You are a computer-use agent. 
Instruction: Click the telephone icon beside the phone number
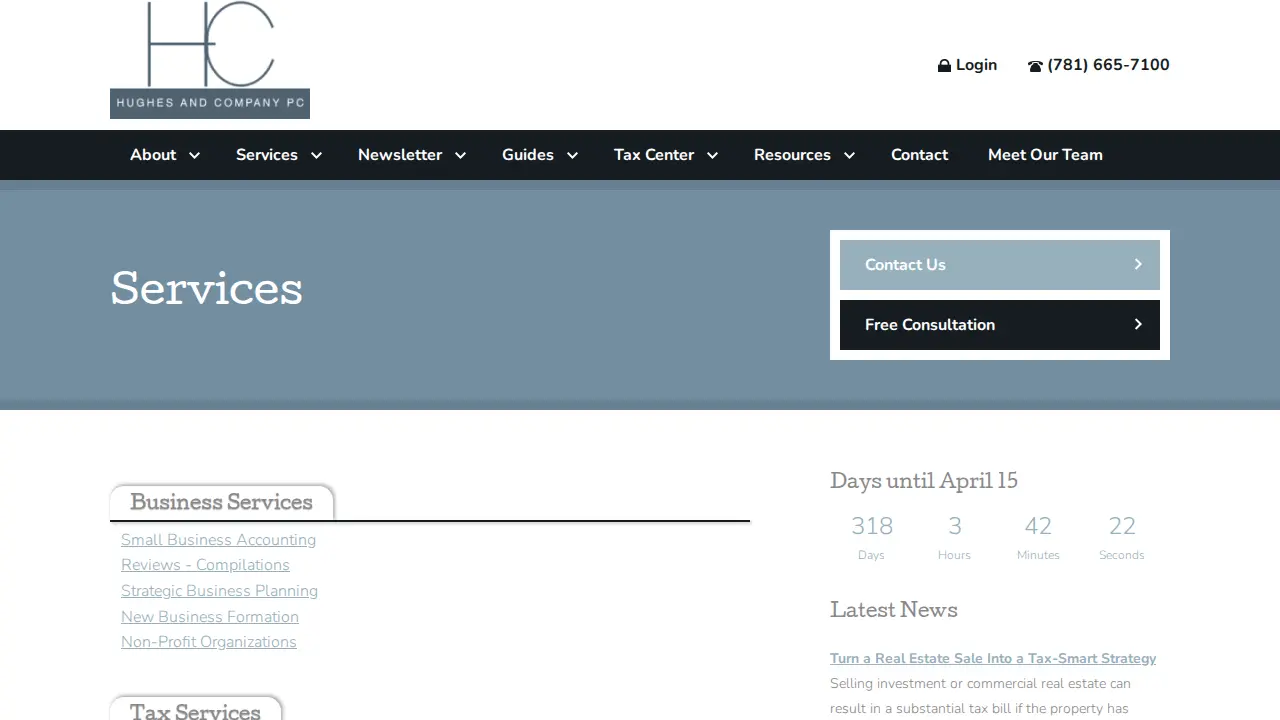click(x=1035, y=66)
